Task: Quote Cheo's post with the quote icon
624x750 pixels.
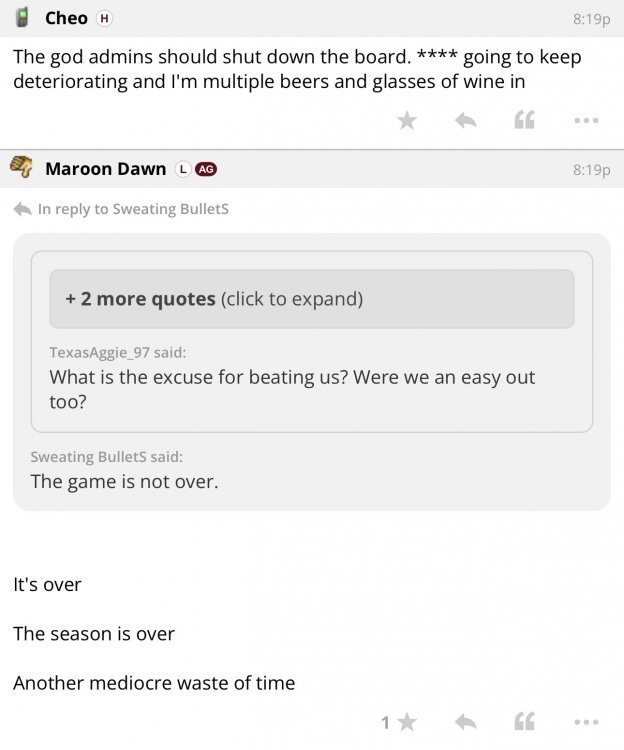Action: coord(524,121)
